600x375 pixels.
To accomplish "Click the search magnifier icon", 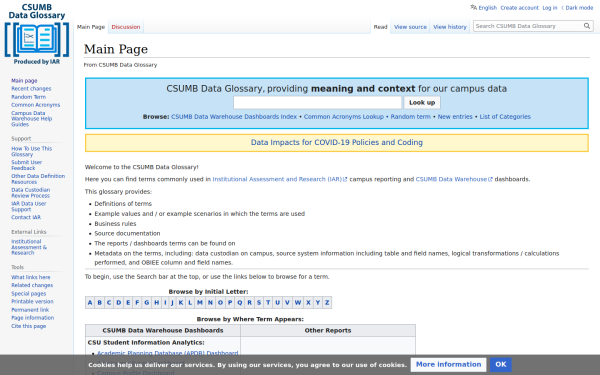I will pos(587,26).
